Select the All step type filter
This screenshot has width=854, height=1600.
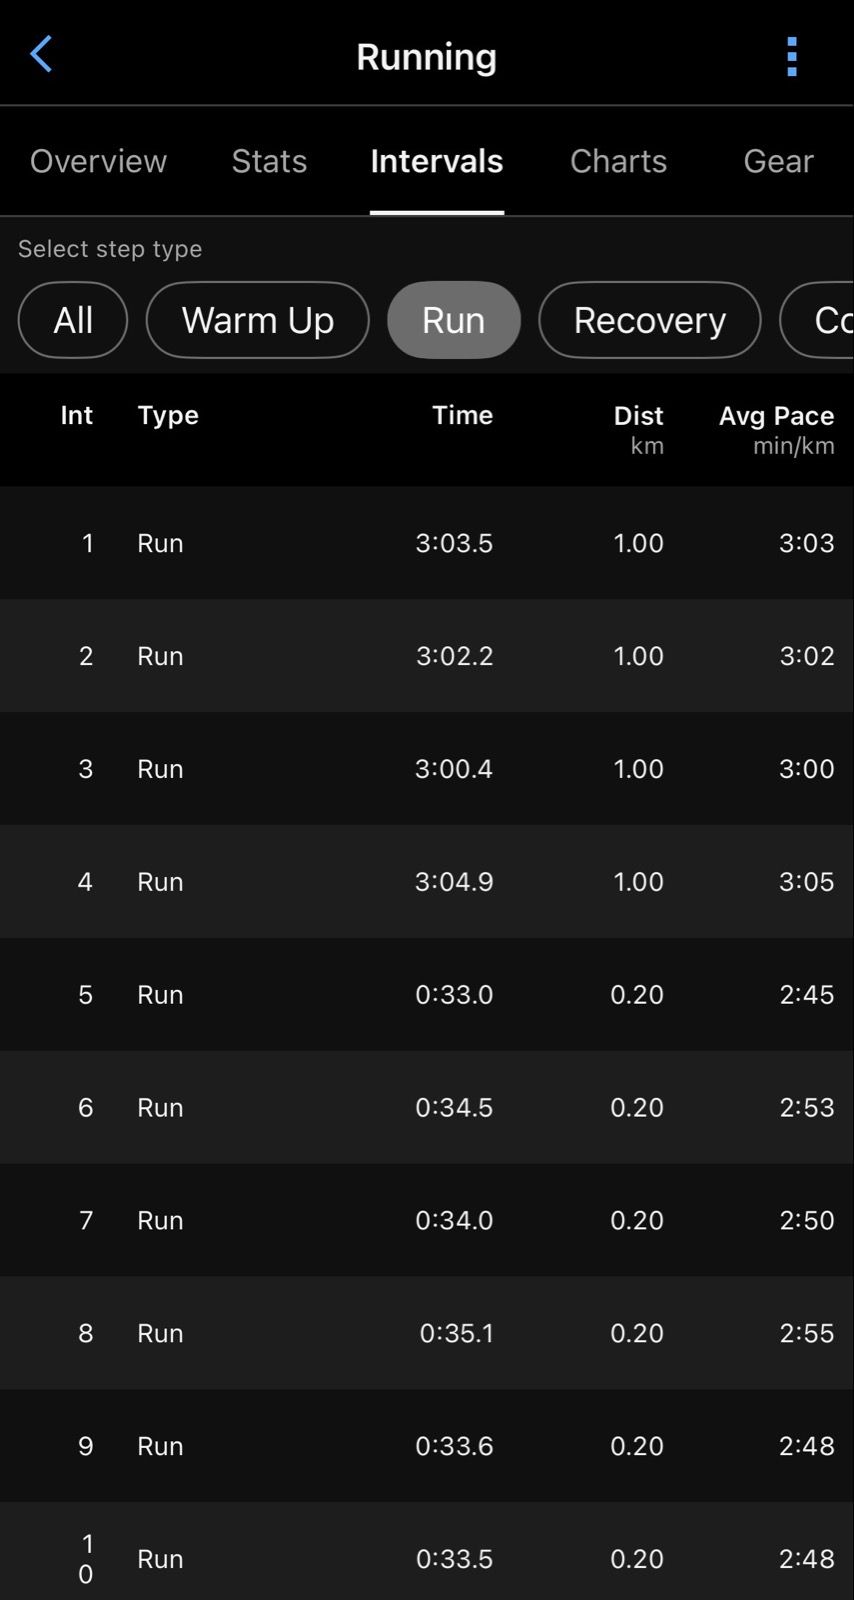point(73,320)
